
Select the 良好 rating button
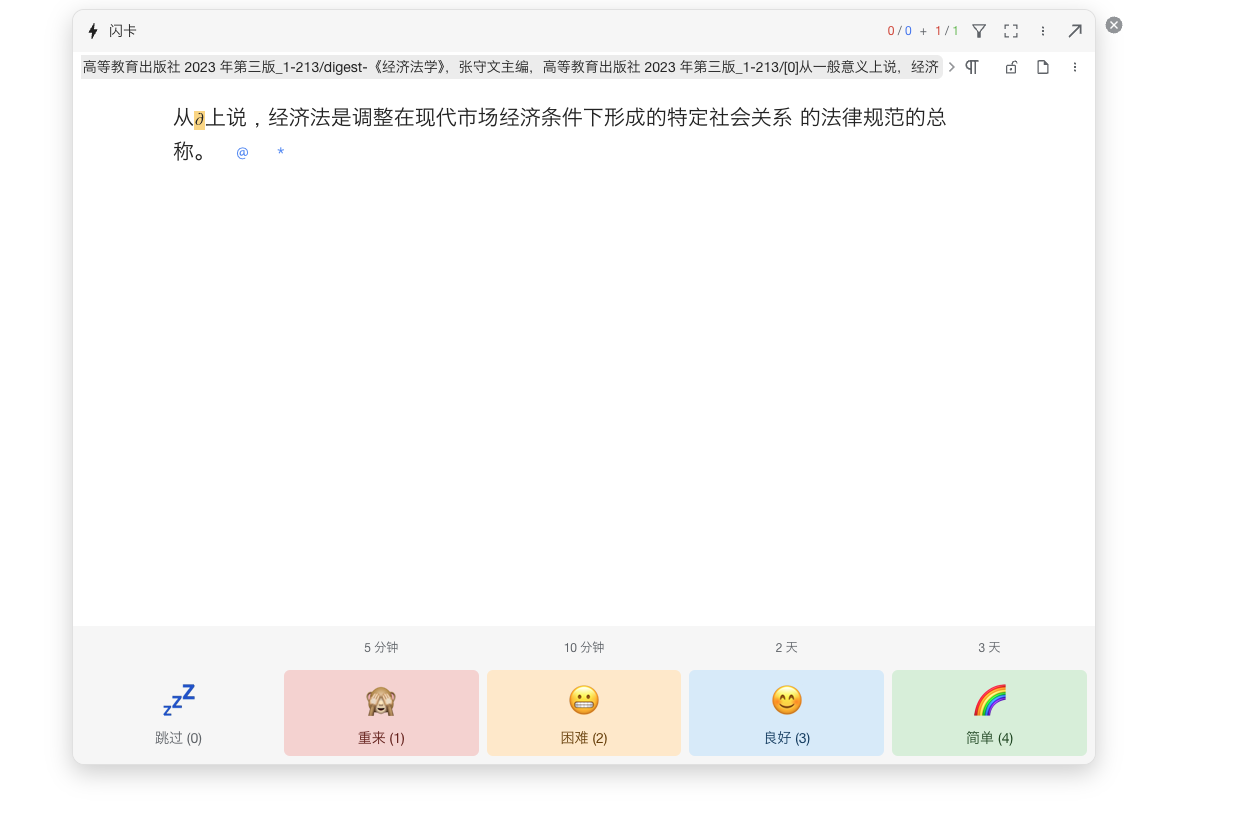click(x=786, y=712)
